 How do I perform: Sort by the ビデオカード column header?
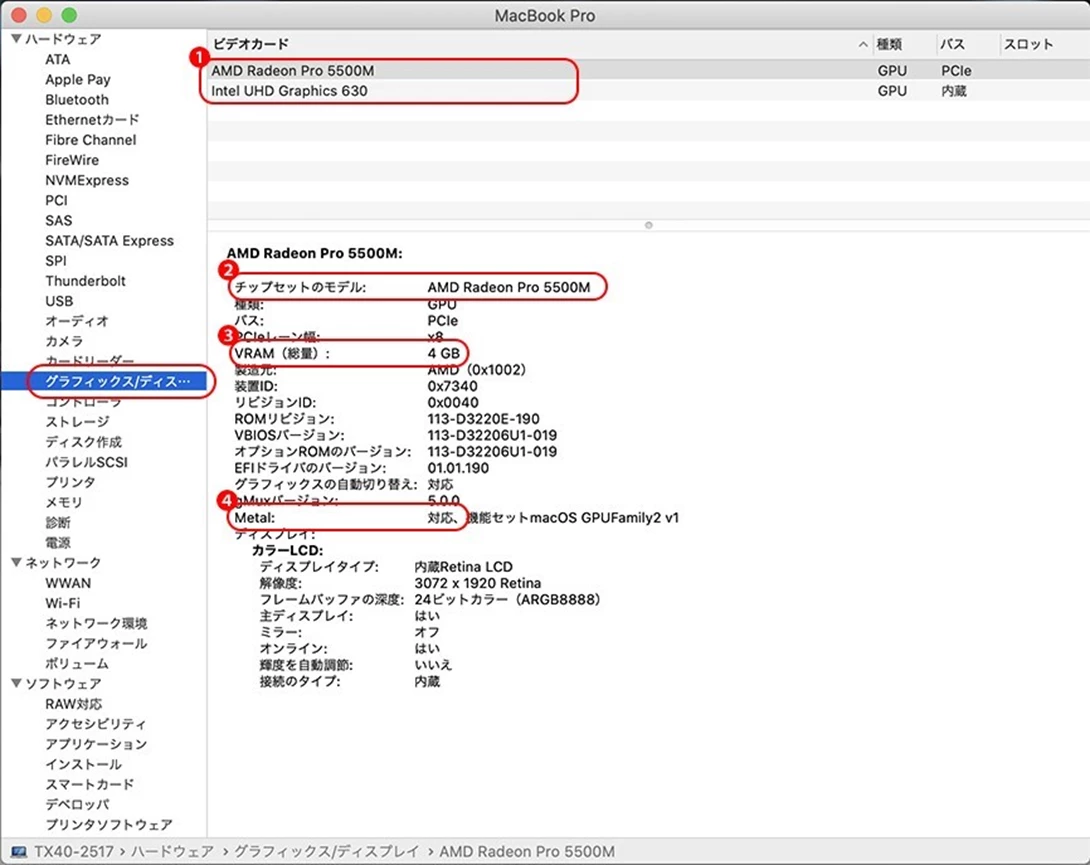click(x=251, y=44)
